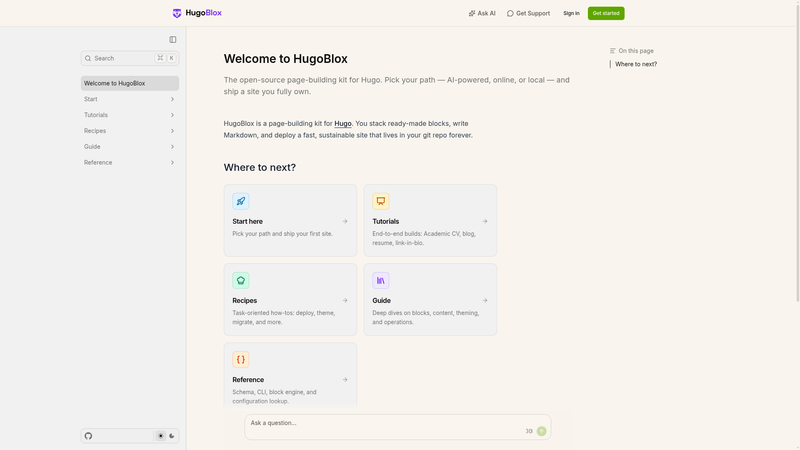The image size is (800, 450).
Task: Open Guide in the sidebar
Action: point(130,146)
